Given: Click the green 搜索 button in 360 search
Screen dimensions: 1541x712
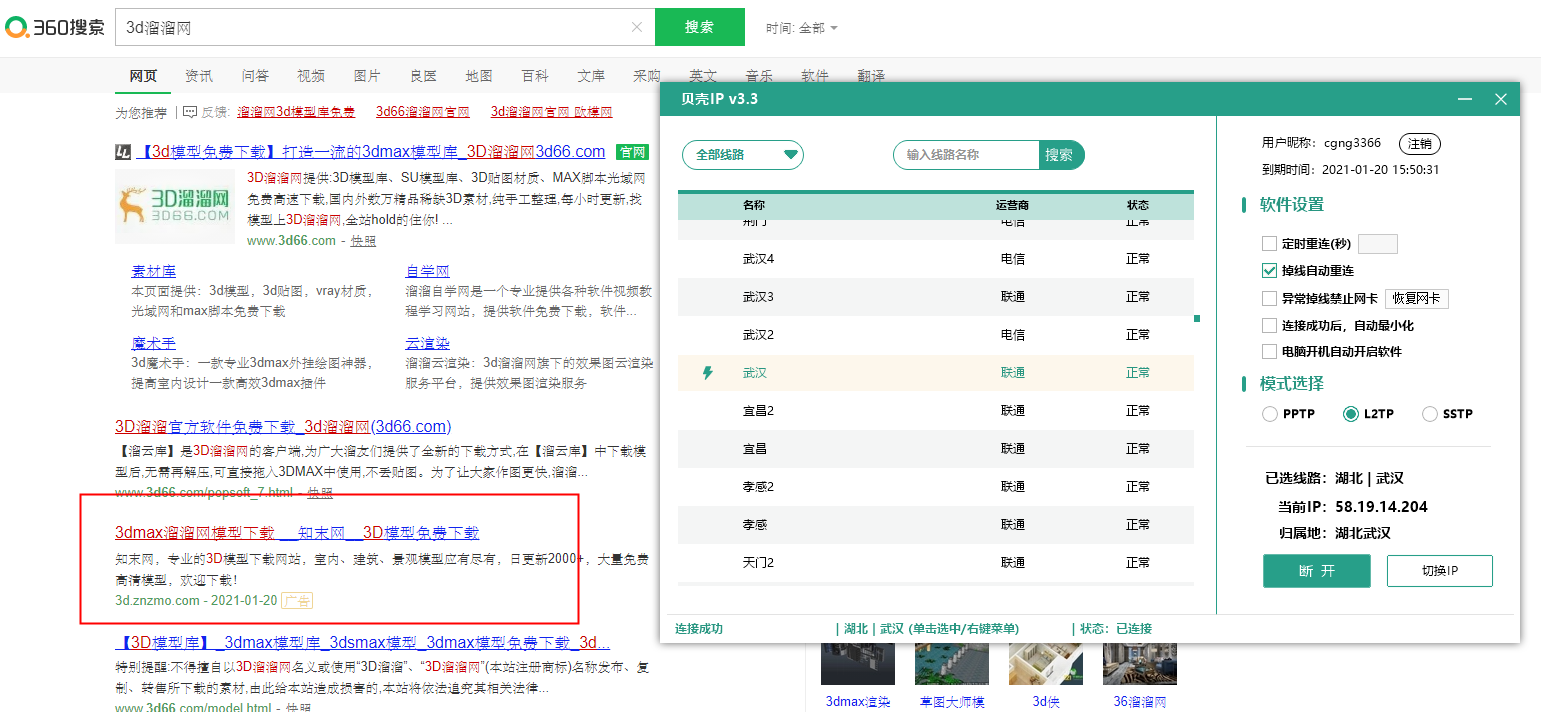Looking at the screenshot, I should (x=700, y=27).
